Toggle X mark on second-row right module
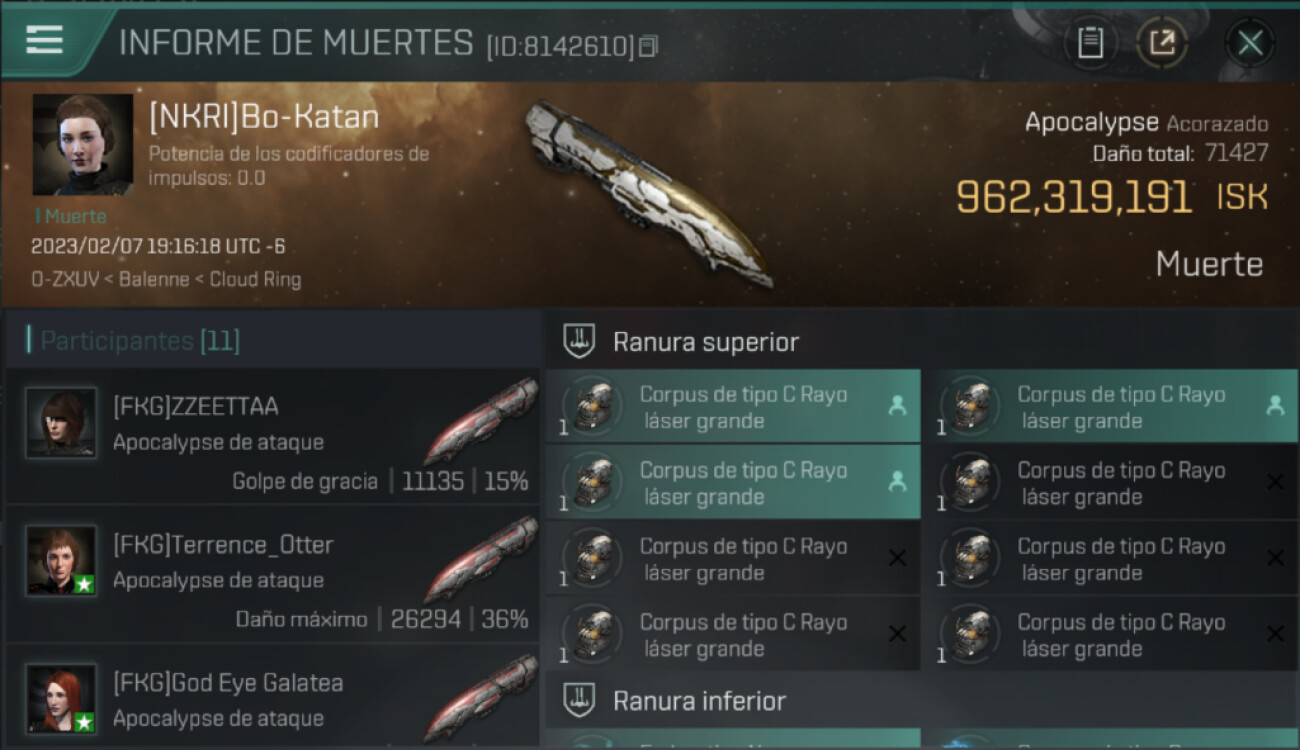The width and height of the screenshot is (1300, 750). click(x=1274, y=482)
